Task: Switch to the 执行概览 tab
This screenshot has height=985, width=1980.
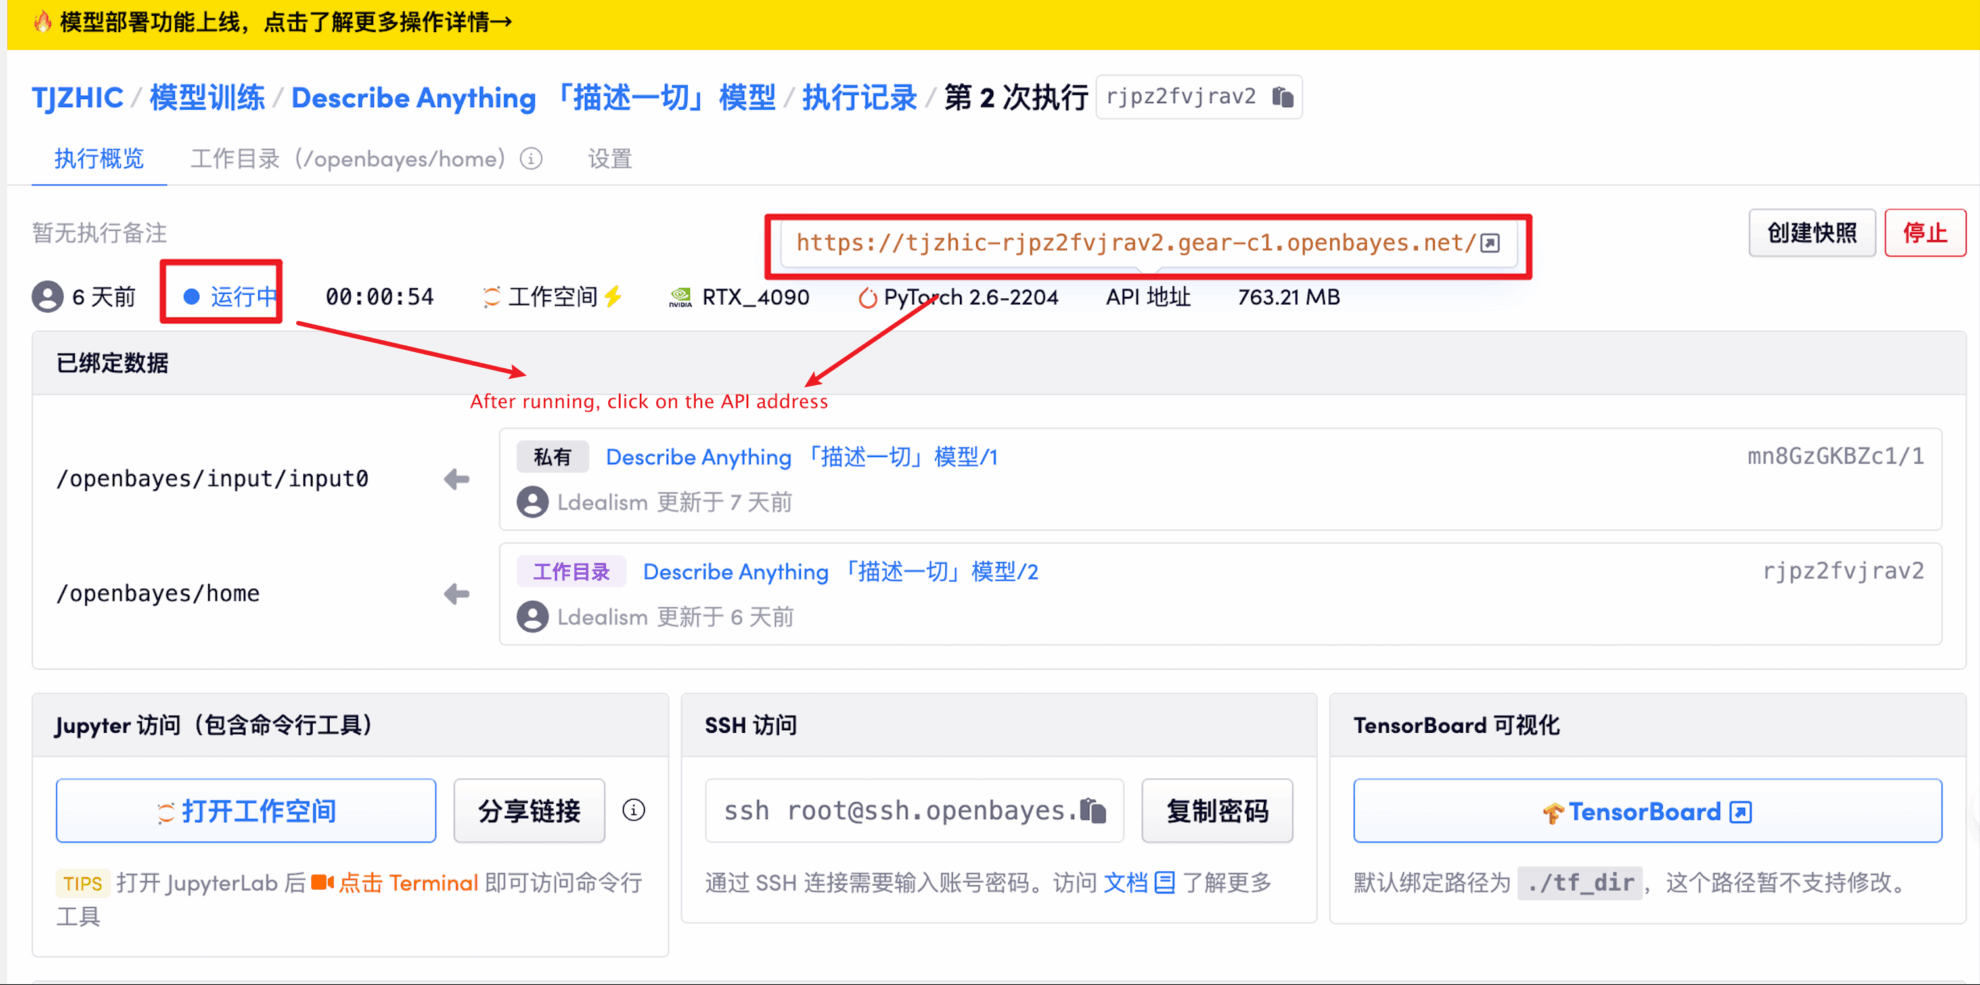Action: coord(99,159)
